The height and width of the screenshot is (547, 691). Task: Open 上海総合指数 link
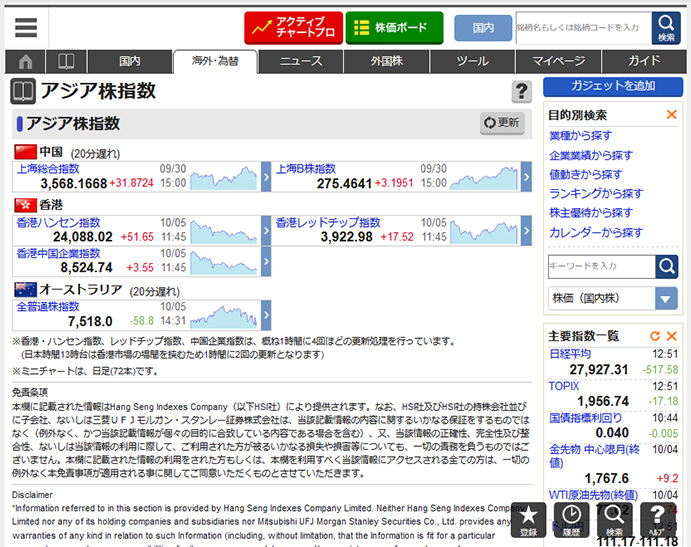[48, 169]
